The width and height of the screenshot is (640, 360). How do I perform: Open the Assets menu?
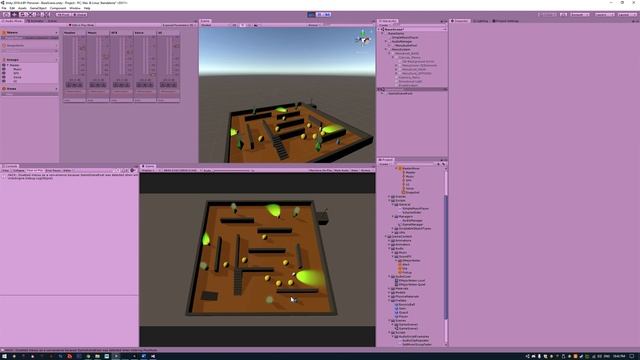[x=22, y=8]
